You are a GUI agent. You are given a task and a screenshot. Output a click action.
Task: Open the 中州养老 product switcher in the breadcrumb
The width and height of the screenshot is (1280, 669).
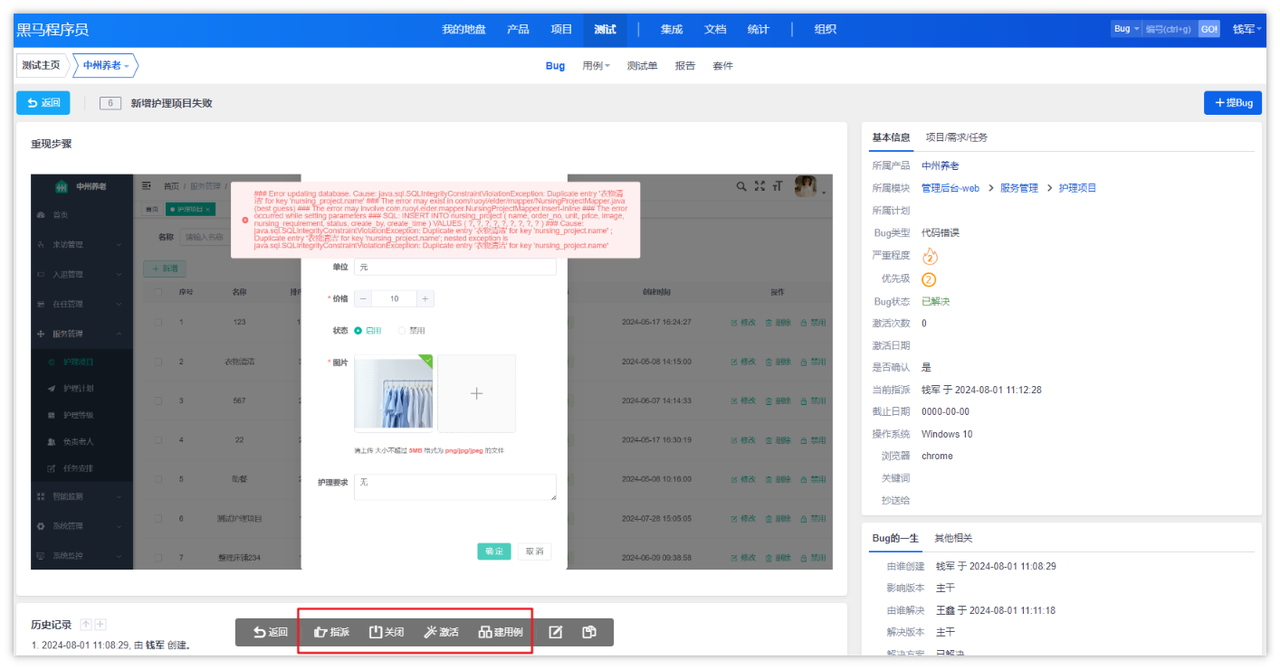click(106, 66)
